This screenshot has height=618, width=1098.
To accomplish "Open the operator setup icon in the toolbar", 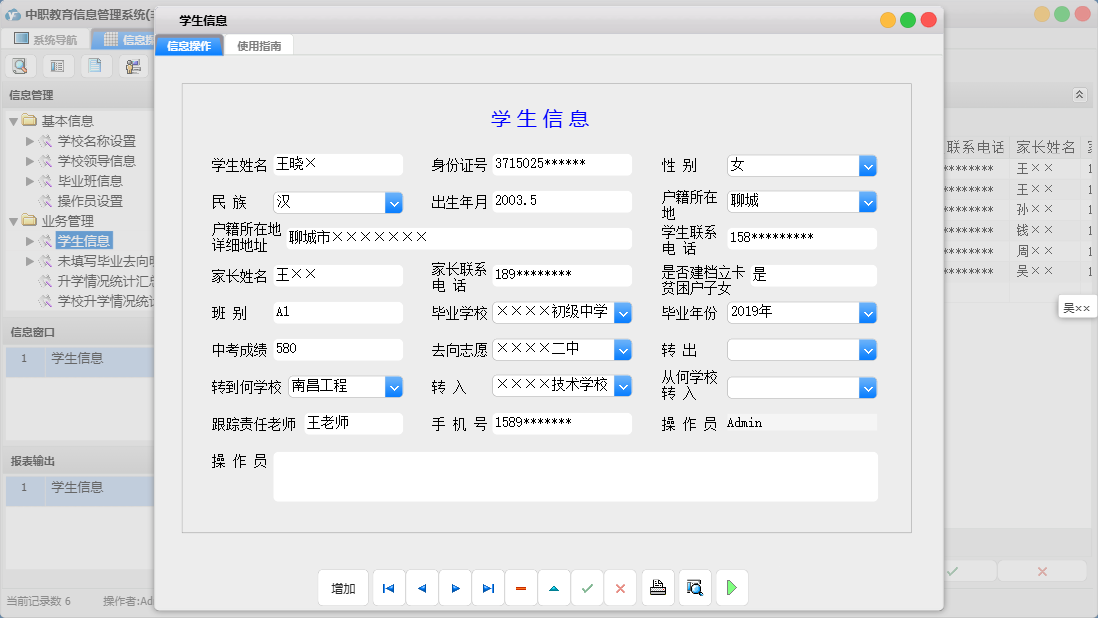I will pos(131,65).
